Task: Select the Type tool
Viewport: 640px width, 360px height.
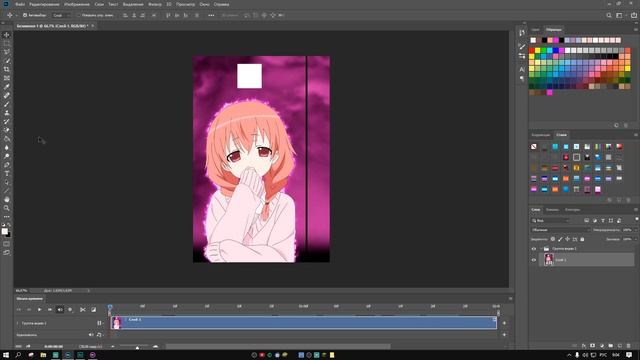Action: [x=7, y=173]
